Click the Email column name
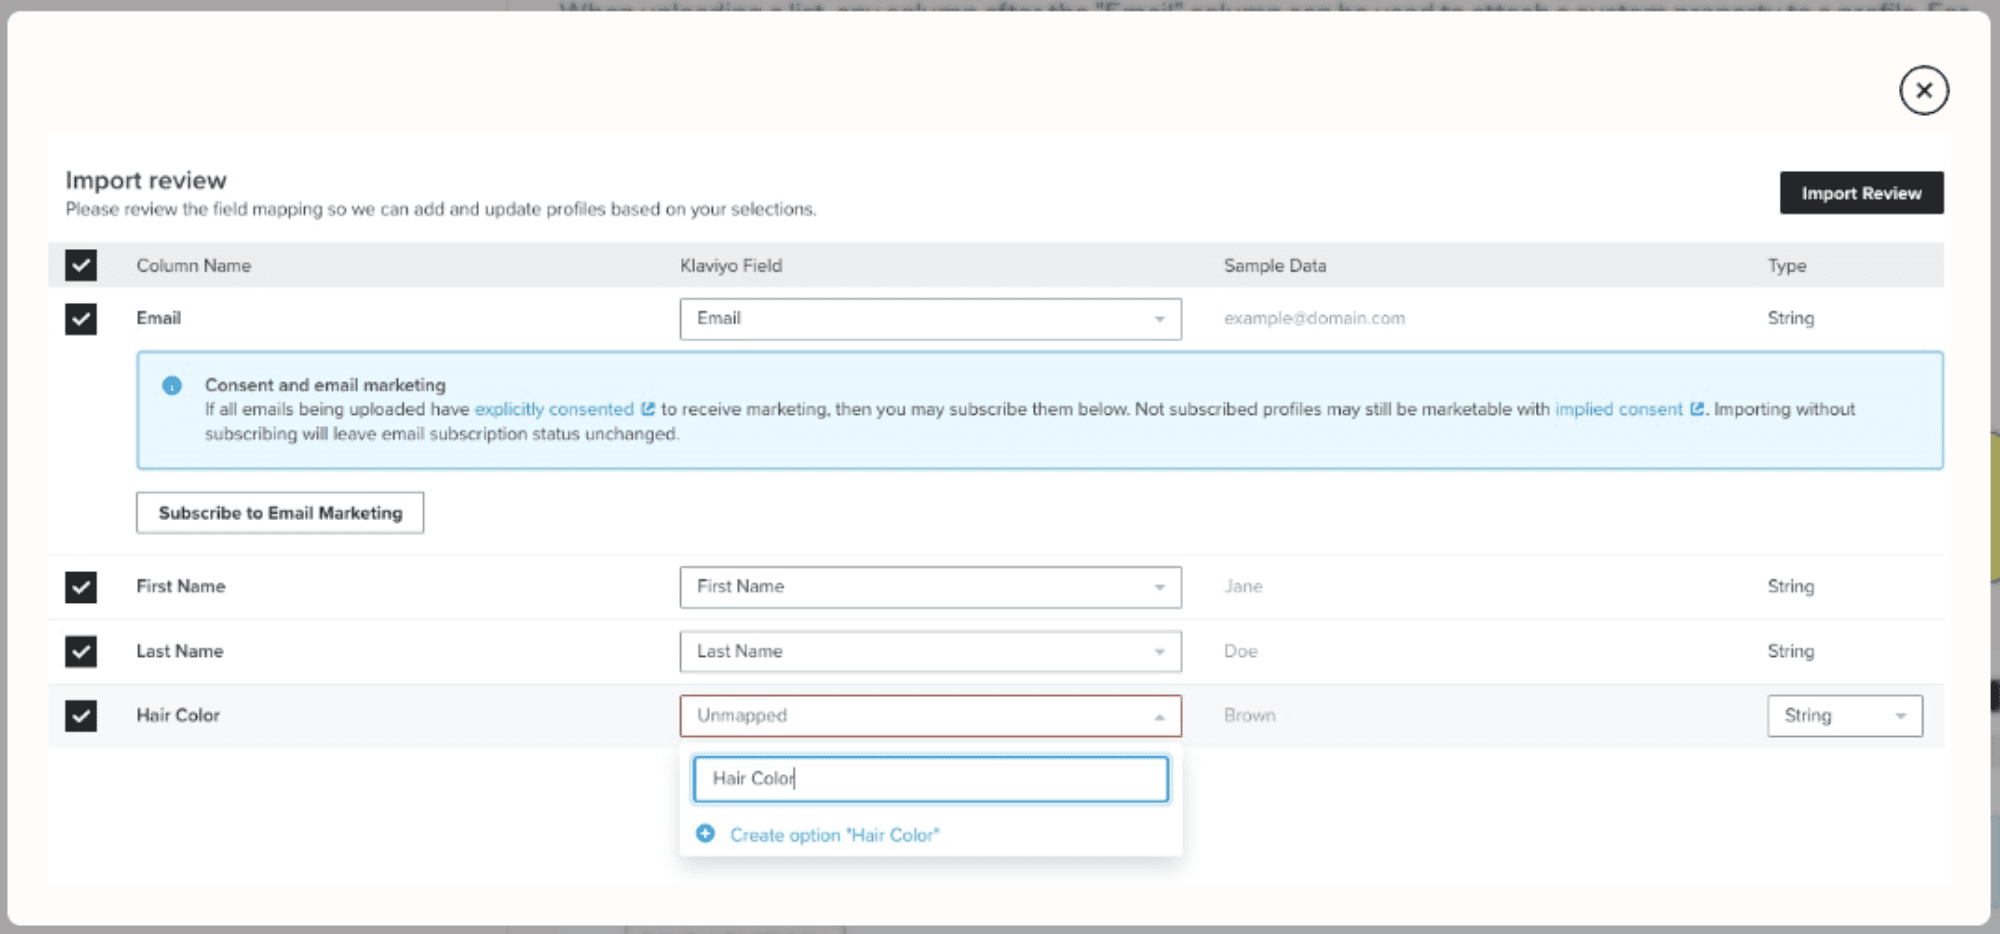This screenshot has width=2000, height=934. (x=158, y=318)
